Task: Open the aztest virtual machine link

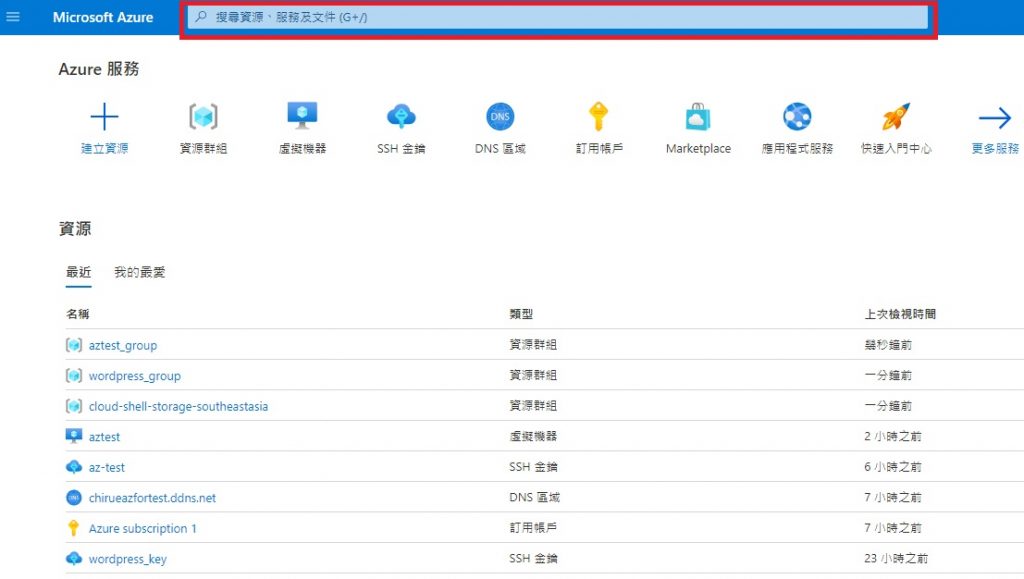Action: [104, 437]
